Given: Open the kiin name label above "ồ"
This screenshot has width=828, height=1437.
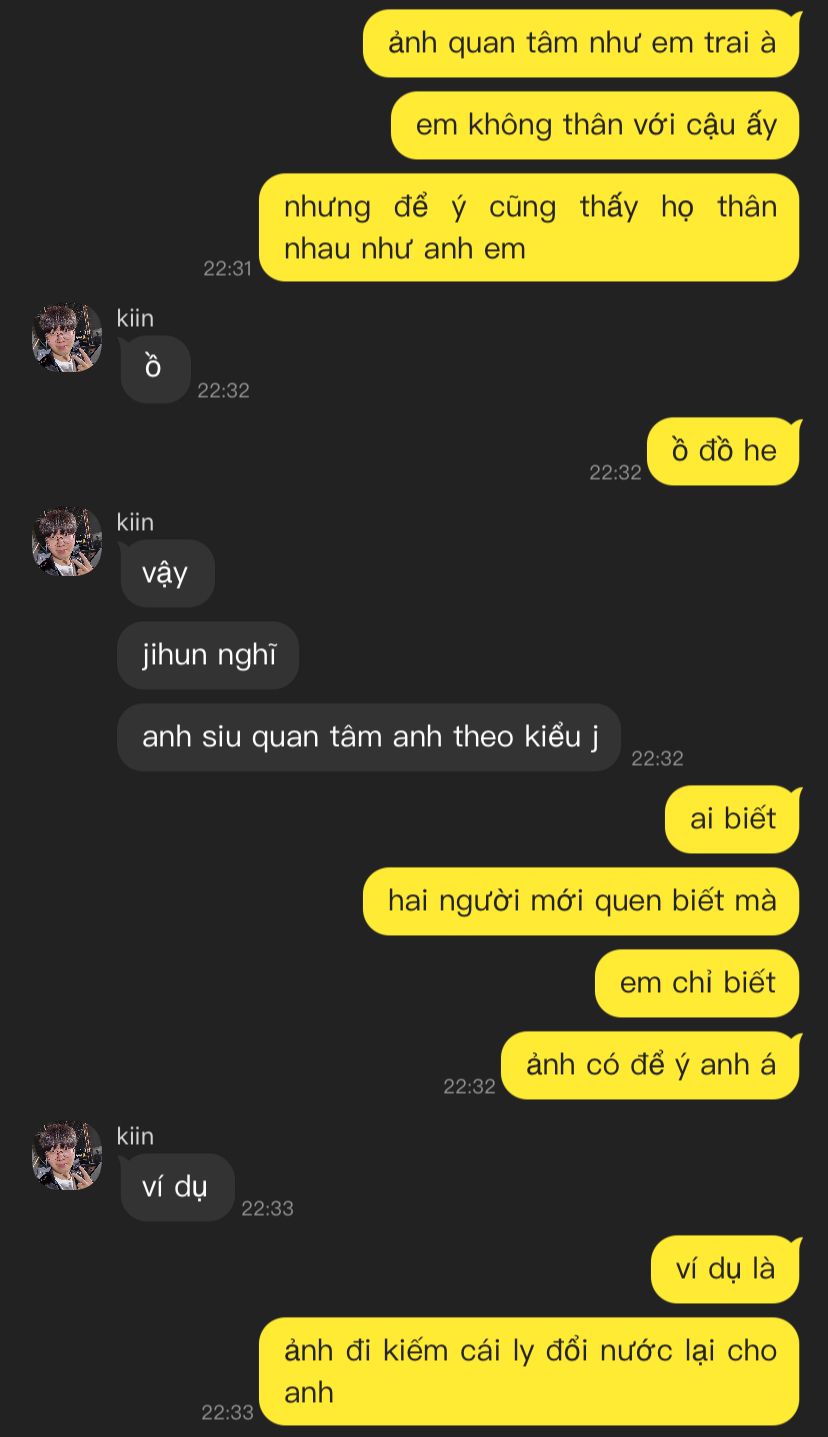Looking at the screenshot, I should point(135,318).
